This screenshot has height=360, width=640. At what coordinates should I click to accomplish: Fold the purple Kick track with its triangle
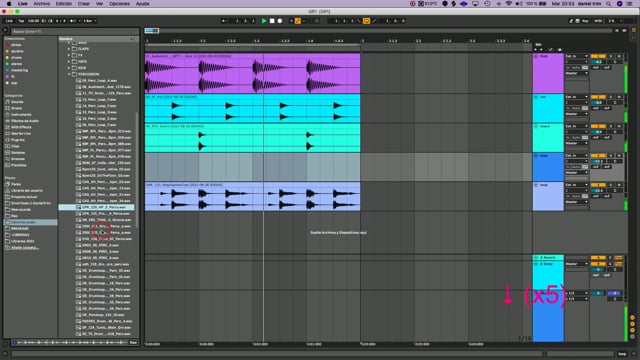(x=536, y=56)
